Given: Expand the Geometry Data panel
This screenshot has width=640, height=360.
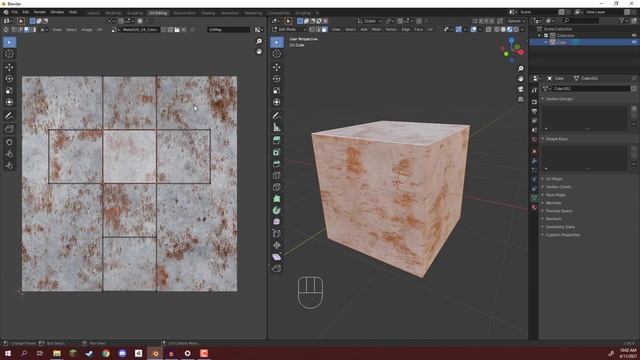Looking at the screenshot, I should pos(560,227).
